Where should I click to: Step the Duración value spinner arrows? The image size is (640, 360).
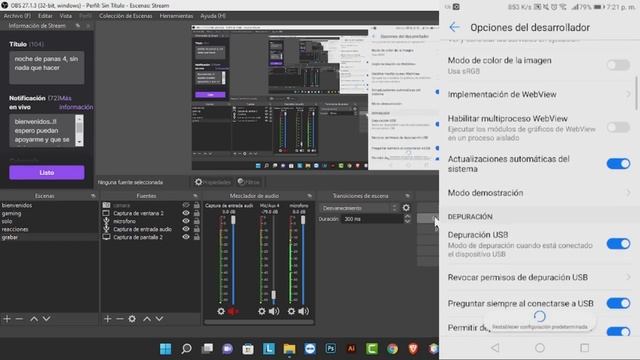(407, 219)
